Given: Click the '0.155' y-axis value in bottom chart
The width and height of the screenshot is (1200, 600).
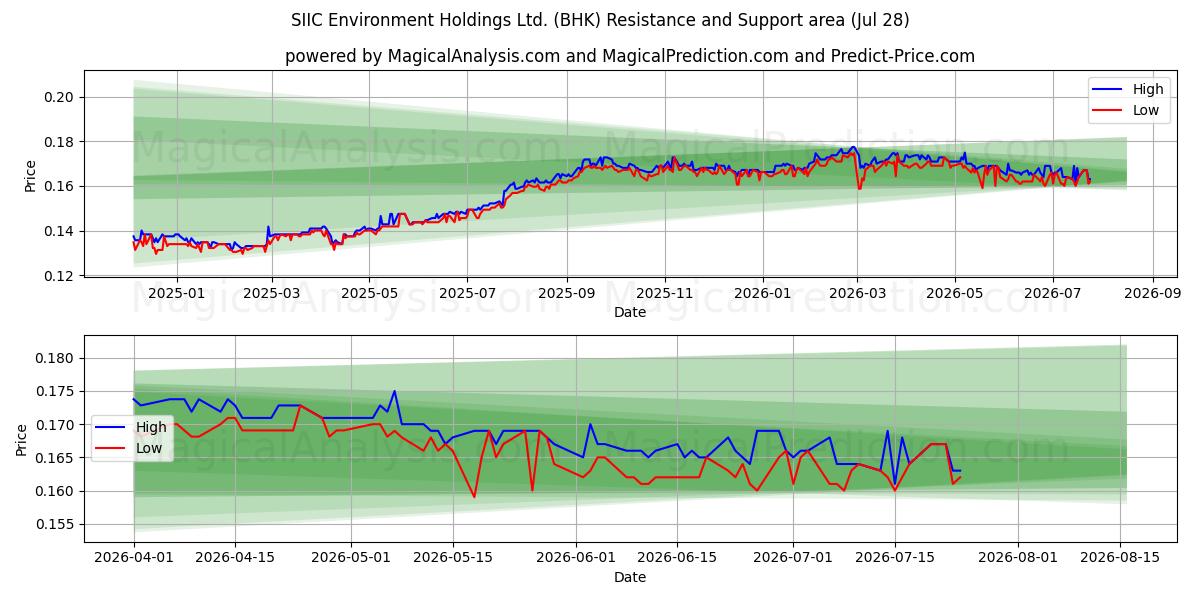Looking at the screenshot, I should click(56, 525).
